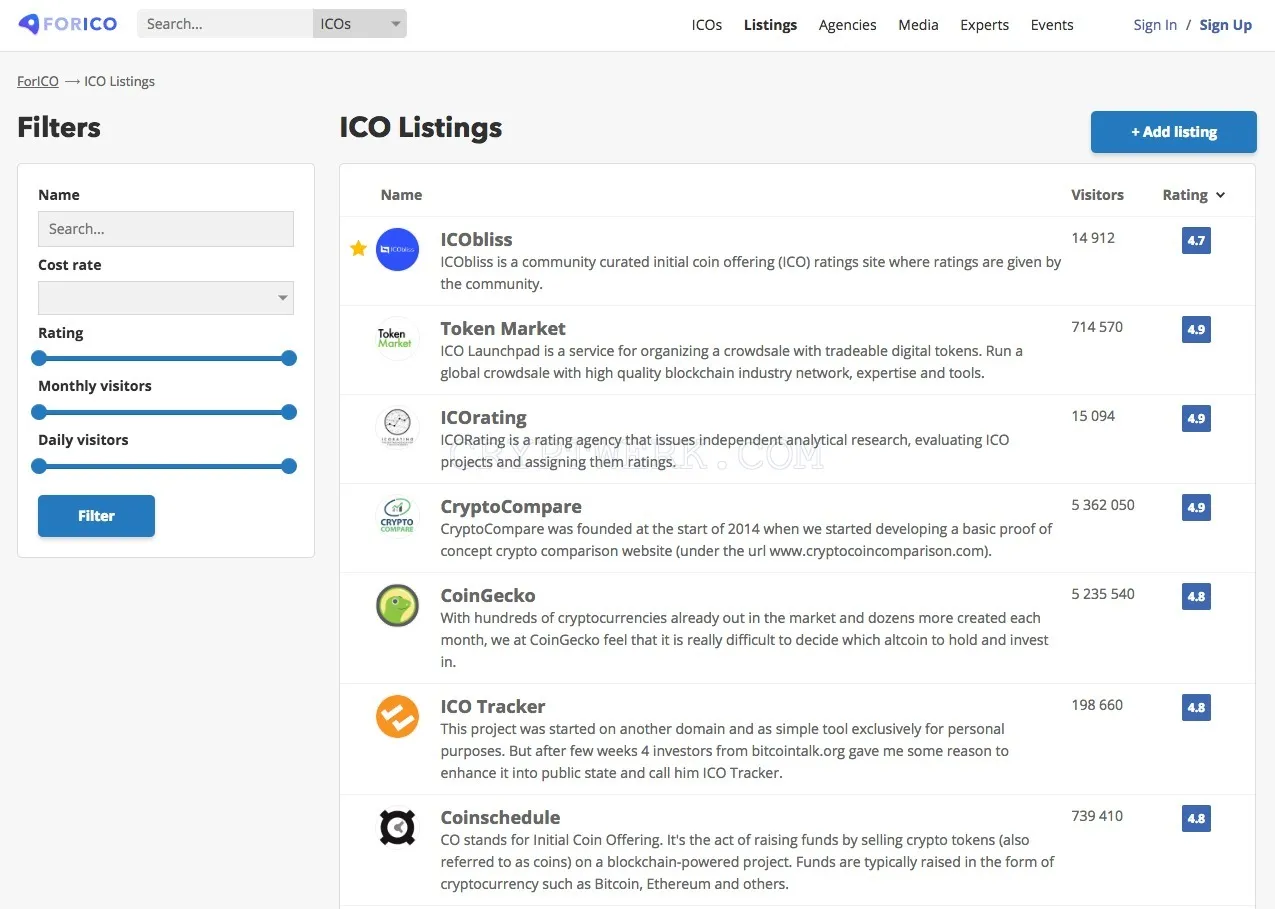Image resolution: width=1275 pixels, height=909 pixels.
Task: Expand the Cost rate dropdown
Action: [x=166, y=298]
